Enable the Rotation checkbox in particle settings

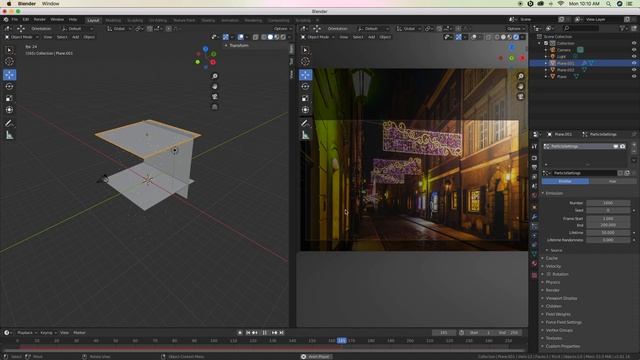(x=549, y=274)
